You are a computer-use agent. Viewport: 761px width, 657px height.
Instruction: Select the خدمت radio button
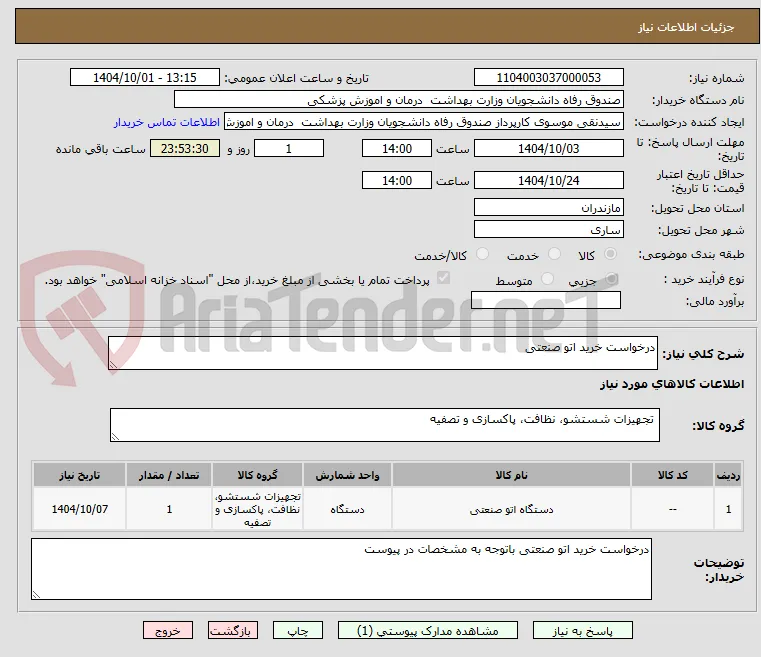554,254
